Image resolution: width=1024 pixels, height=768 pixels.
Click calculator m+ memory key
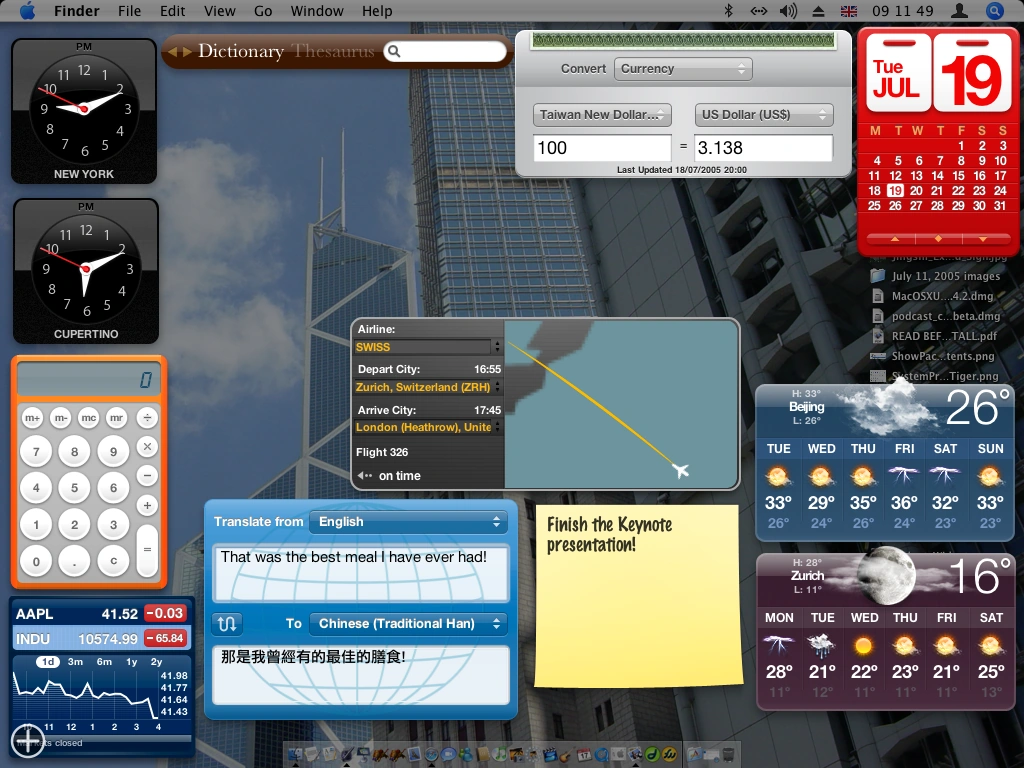32,418
